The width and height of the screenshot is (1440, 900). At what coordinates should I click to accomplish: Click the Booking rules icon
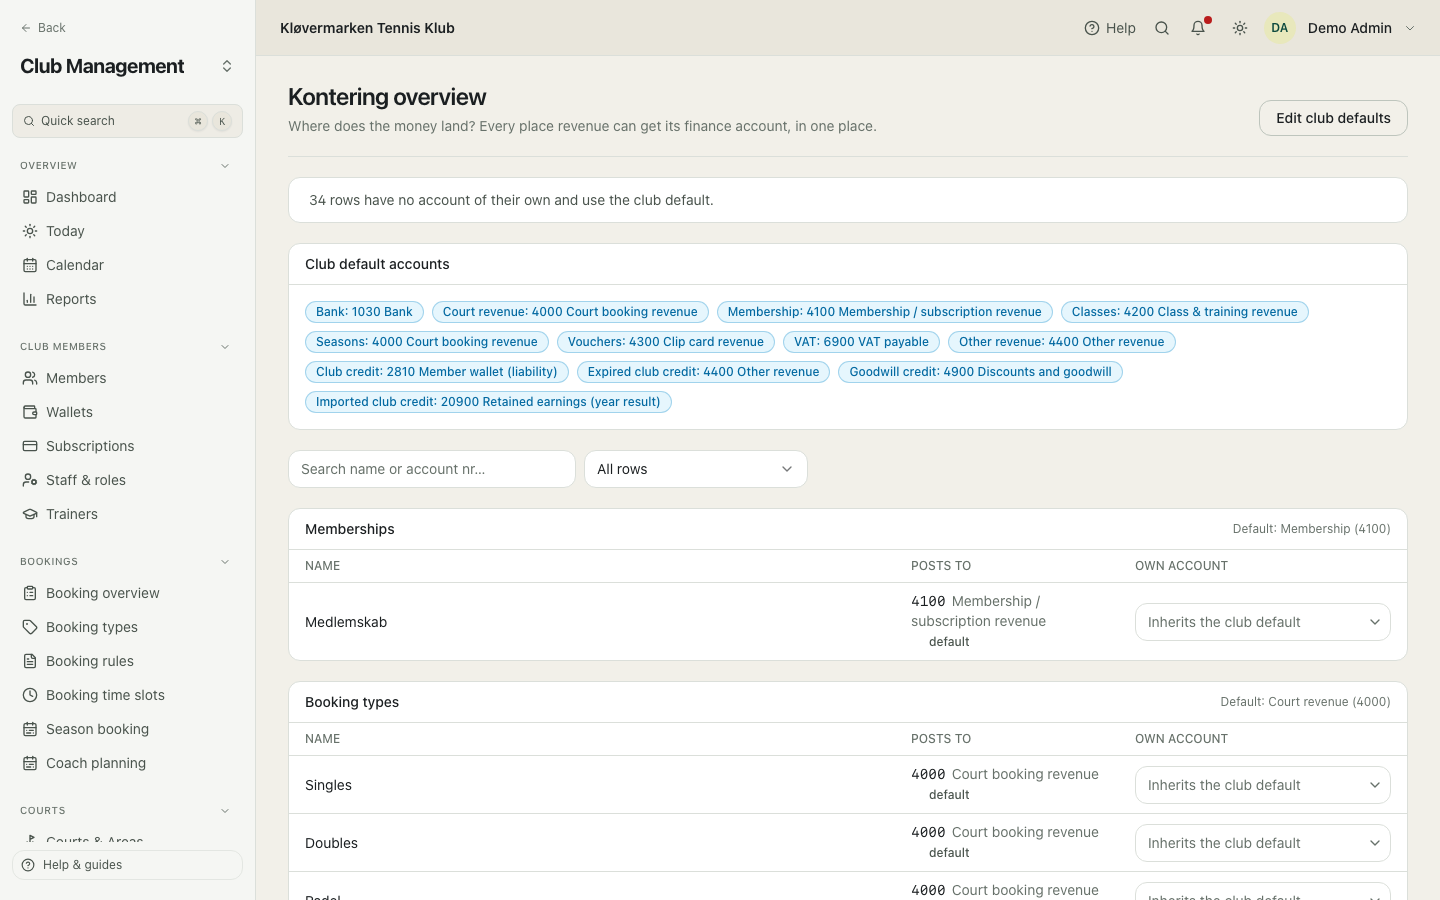point(30,661)
